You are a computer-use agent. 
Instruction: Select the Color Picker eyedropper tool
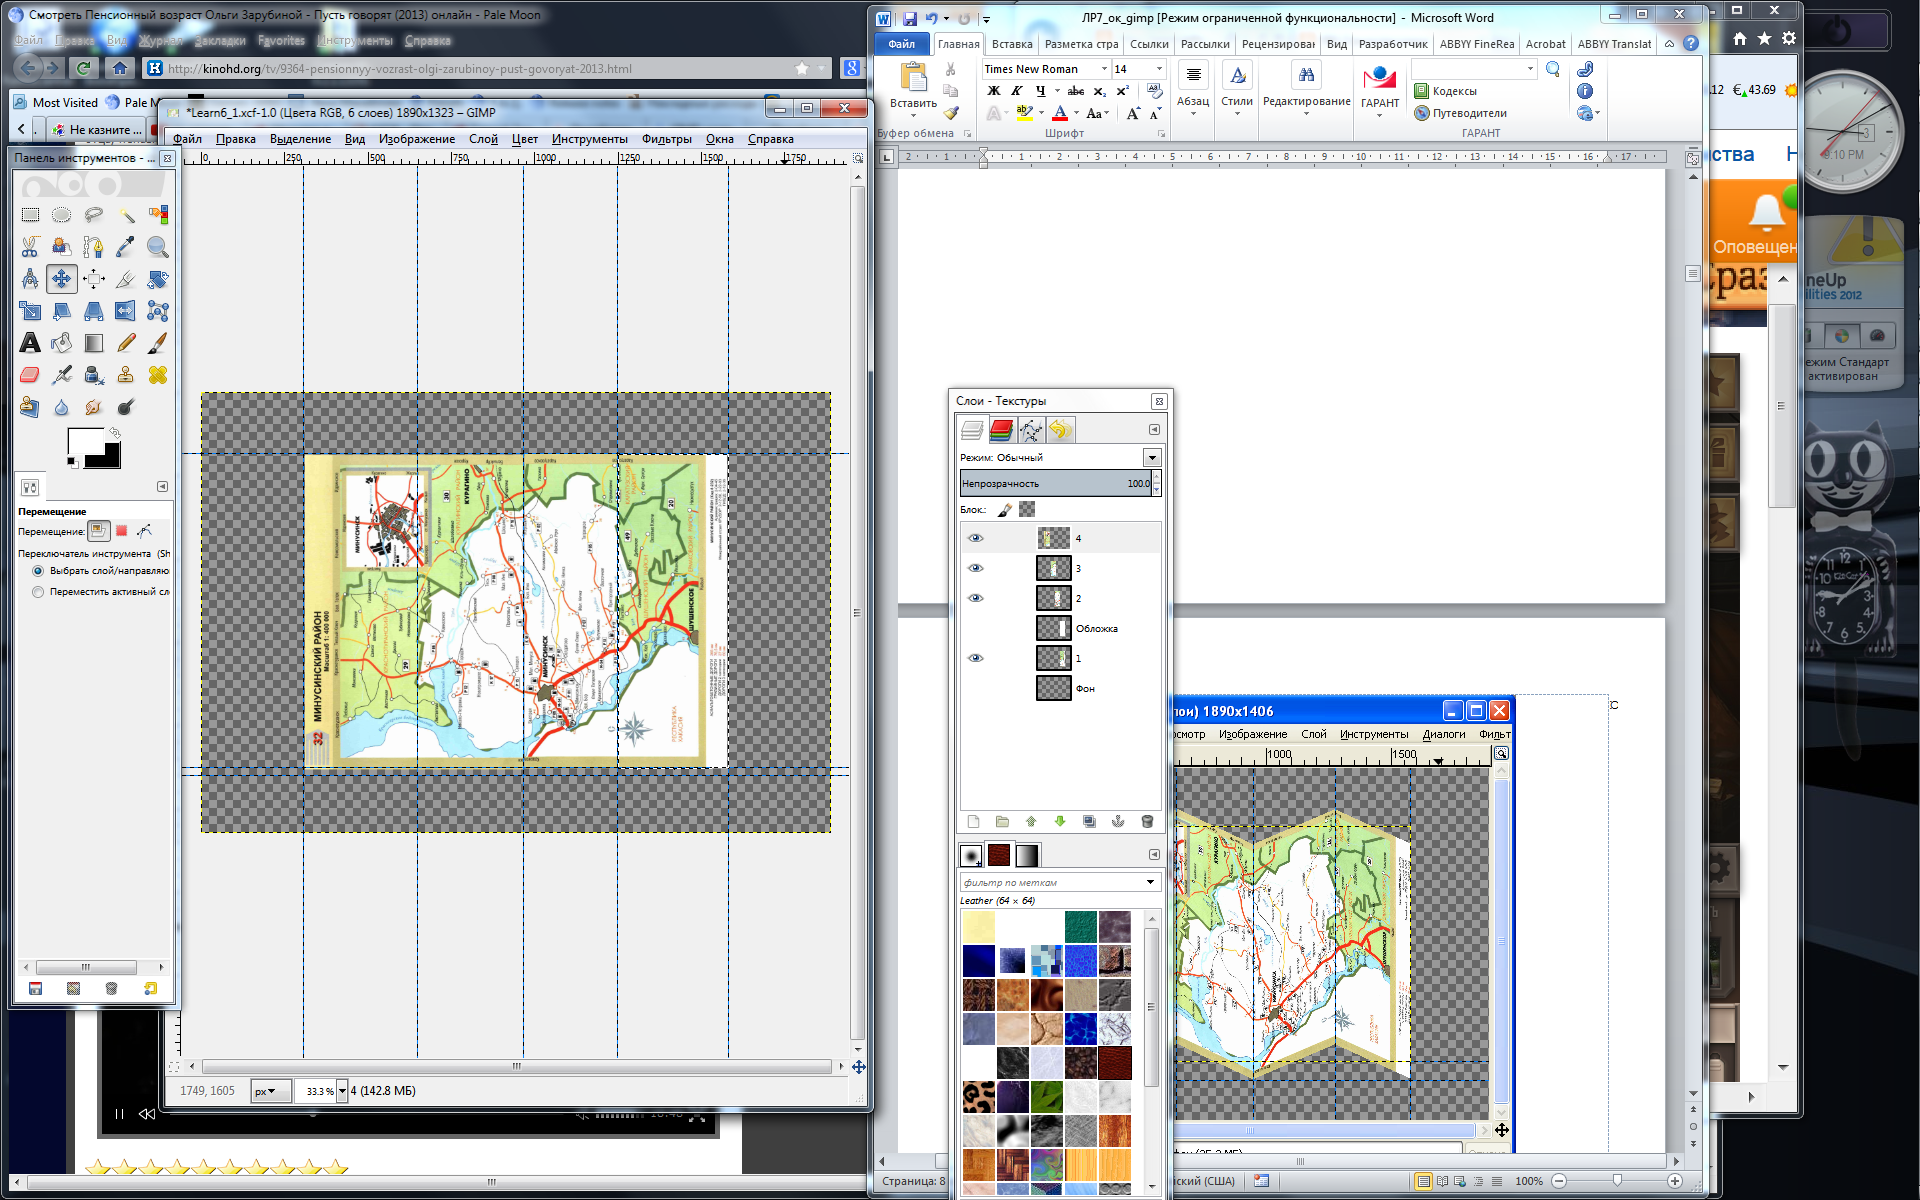(126, 247)
